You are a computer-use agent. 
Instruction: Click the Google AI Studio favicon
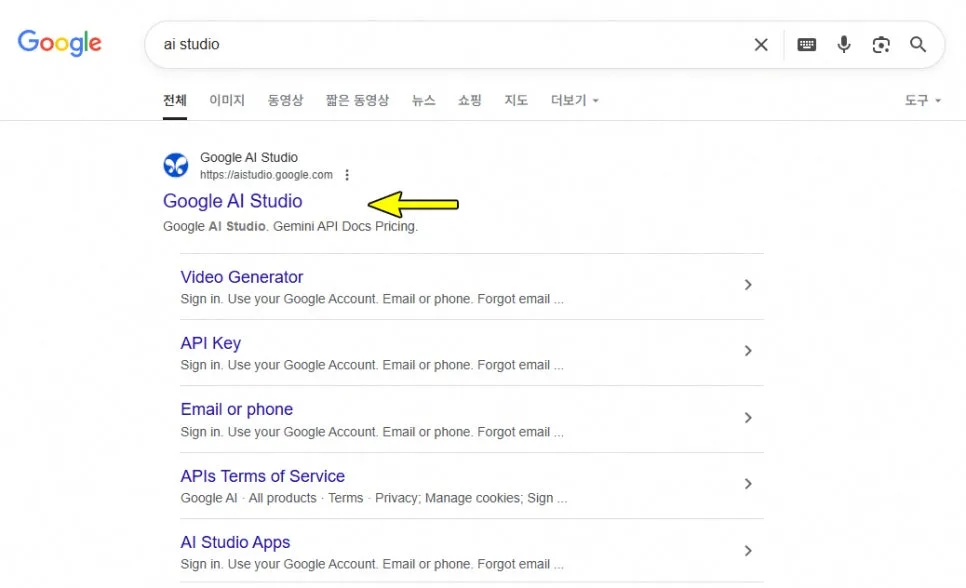[x=176, y=165]
